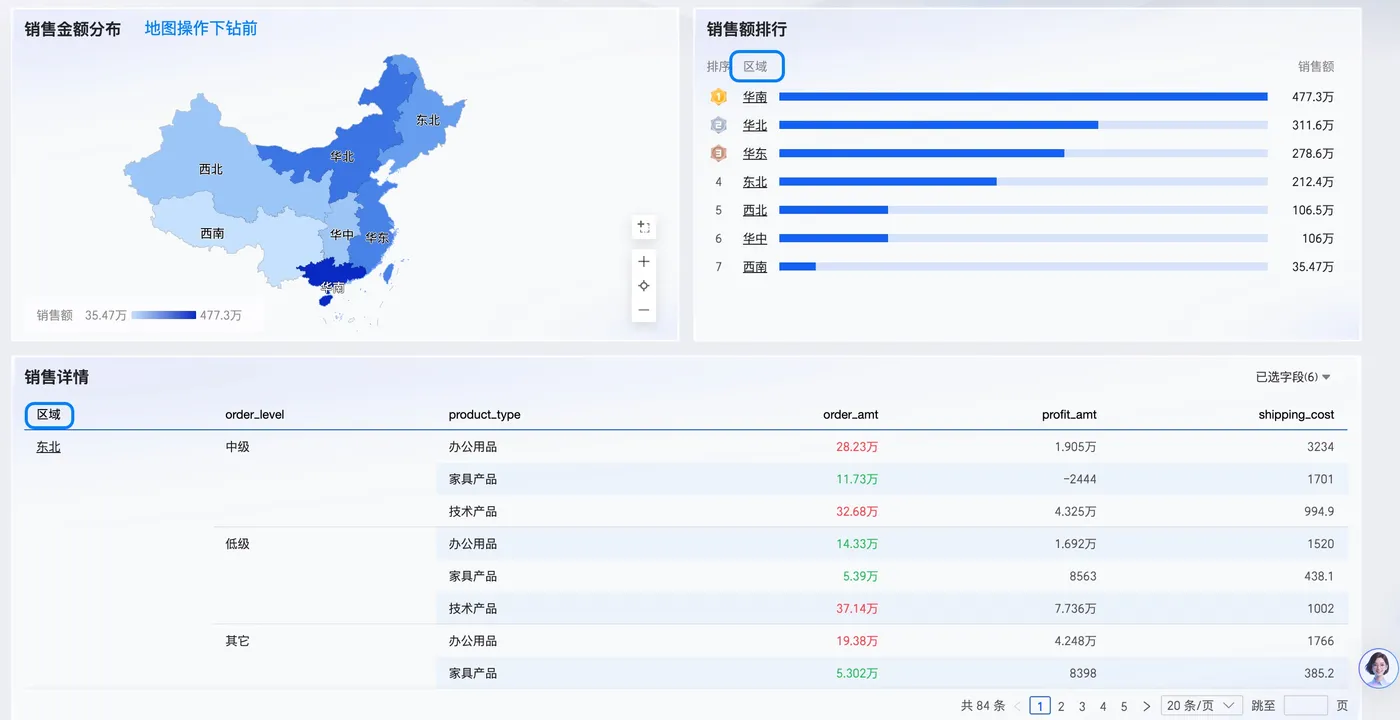The height and width of the screenshot is (720, 1400).
Task: Reset the map position with the locate icon
Action: point(644,286)
